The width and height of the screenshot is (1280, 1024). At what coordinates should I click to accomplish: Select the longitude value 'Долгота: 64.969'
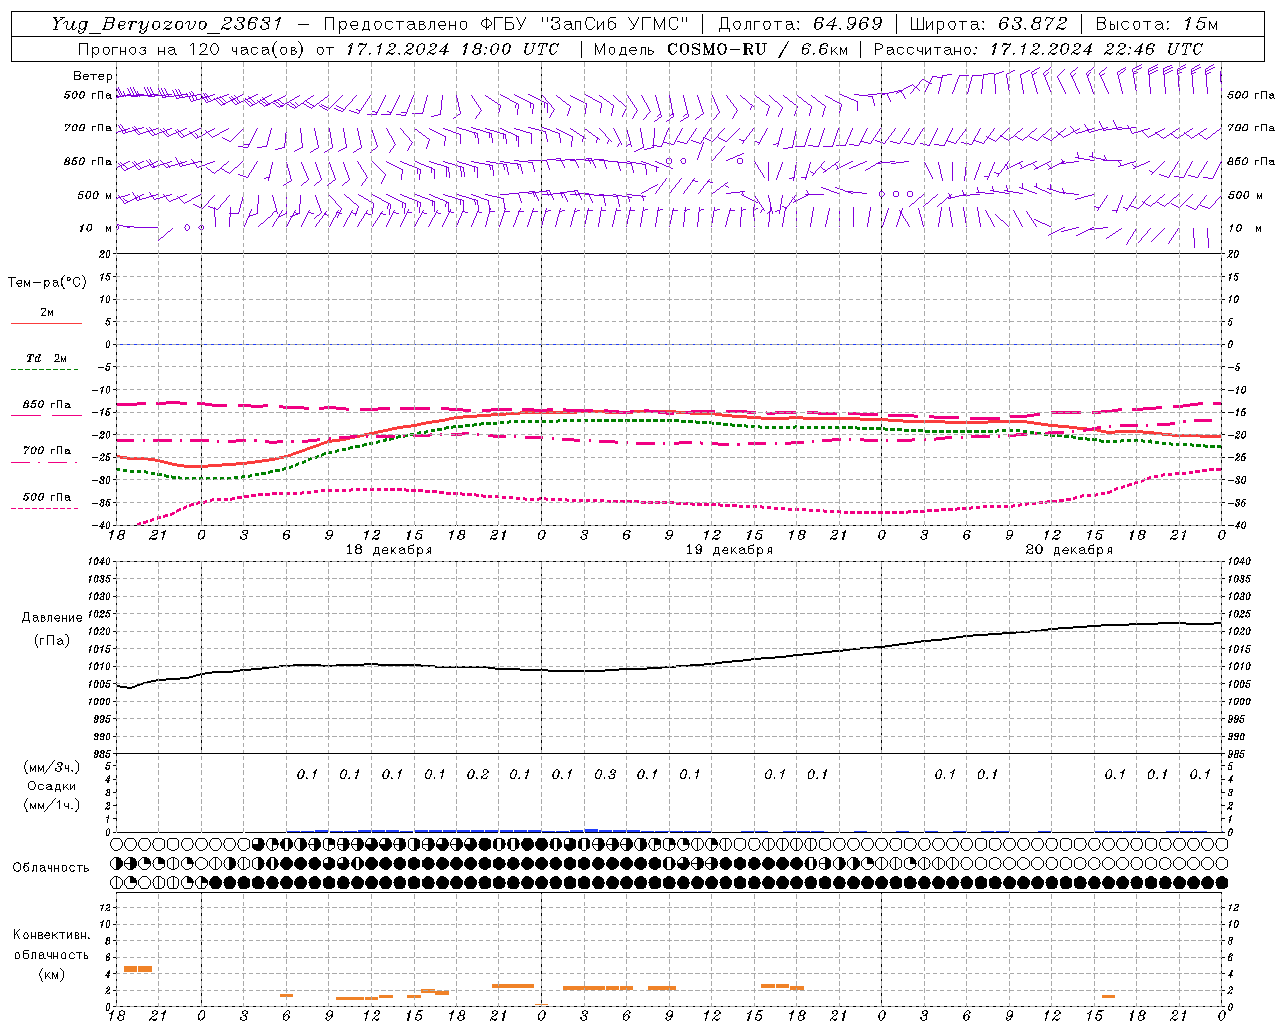[800, 24]
